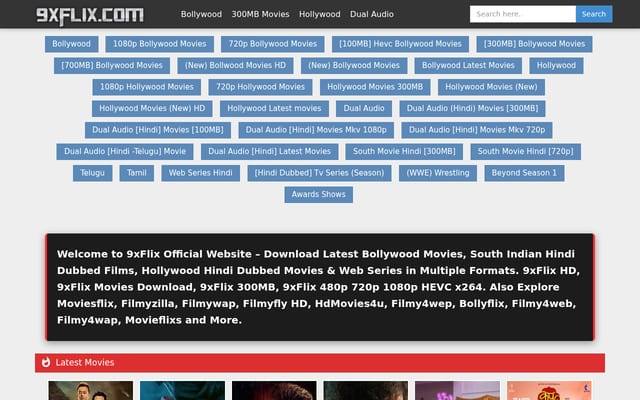Viewport: 640px width, 400px height.
Task: Select Hollywood Movies 300MB tag
Action: click(375, 87)
